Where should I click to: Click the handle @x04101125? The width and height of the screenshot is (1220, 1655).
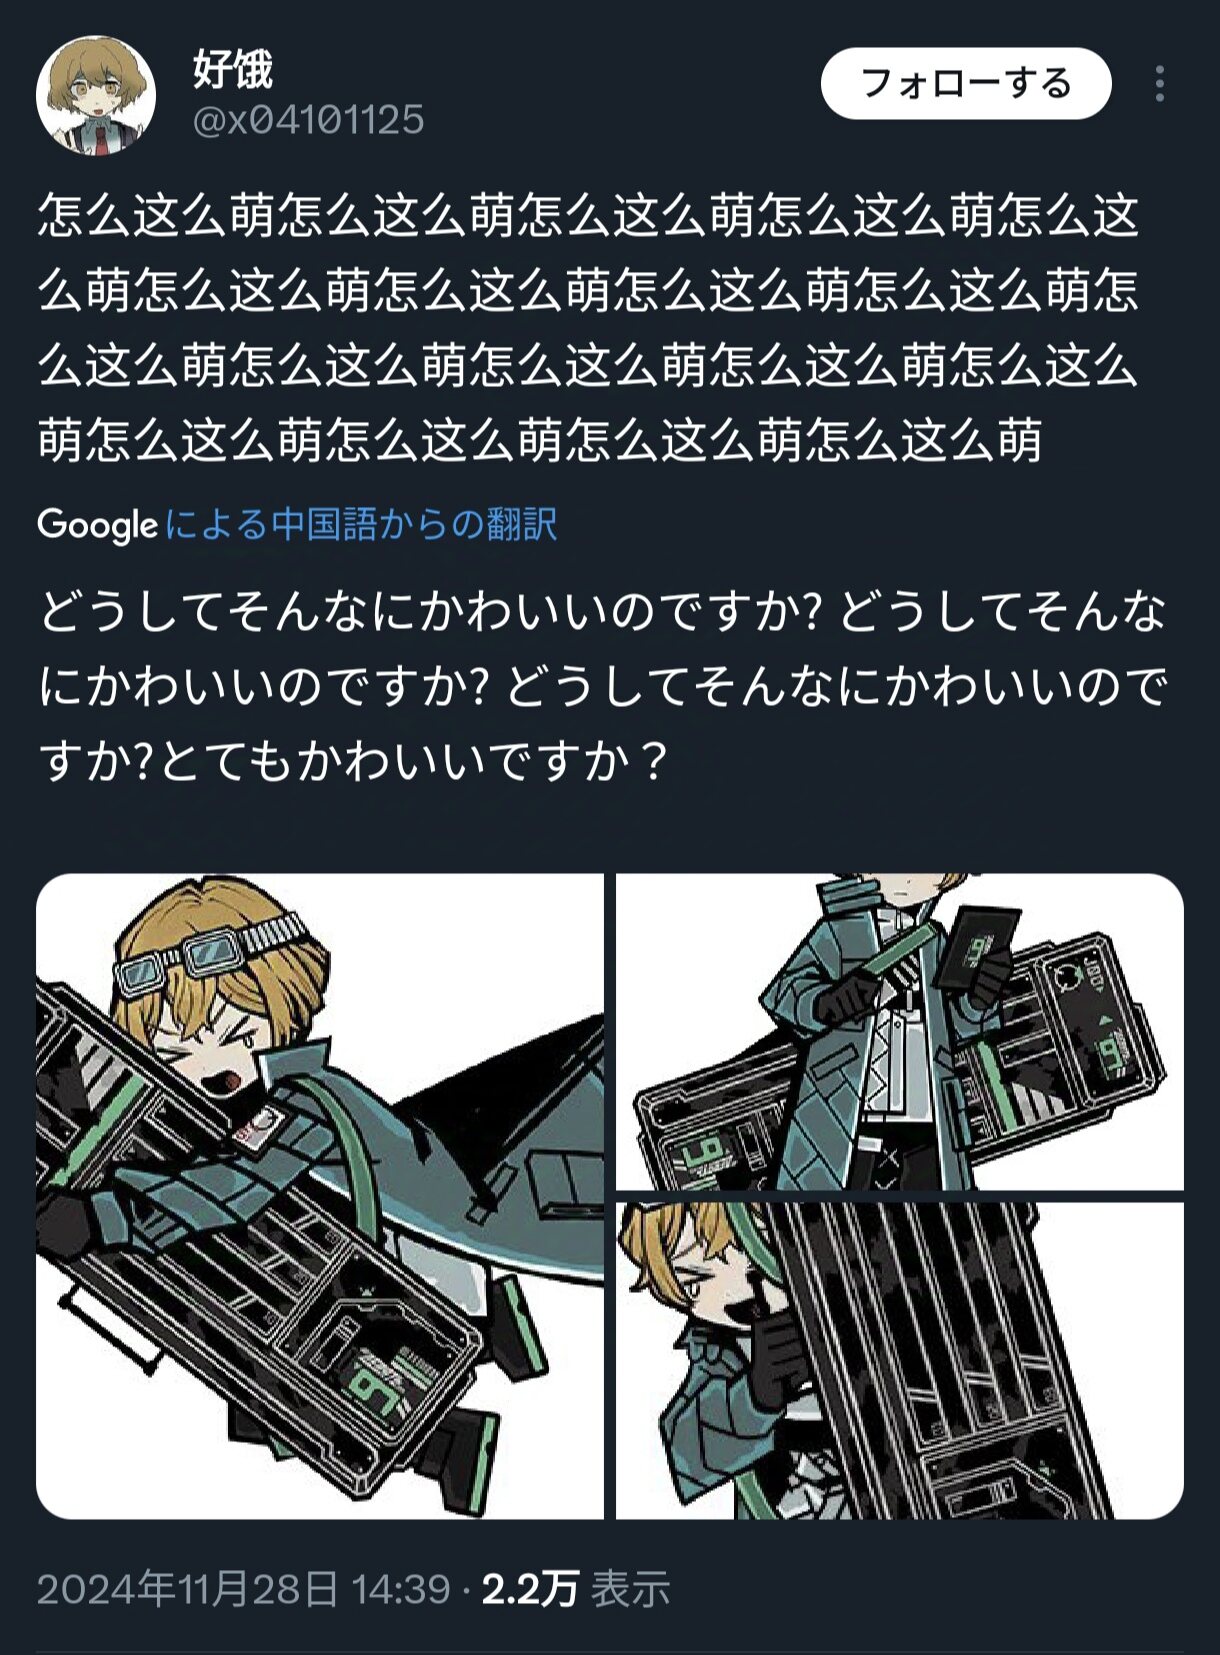pyautogui.click(x=308, y=120)
